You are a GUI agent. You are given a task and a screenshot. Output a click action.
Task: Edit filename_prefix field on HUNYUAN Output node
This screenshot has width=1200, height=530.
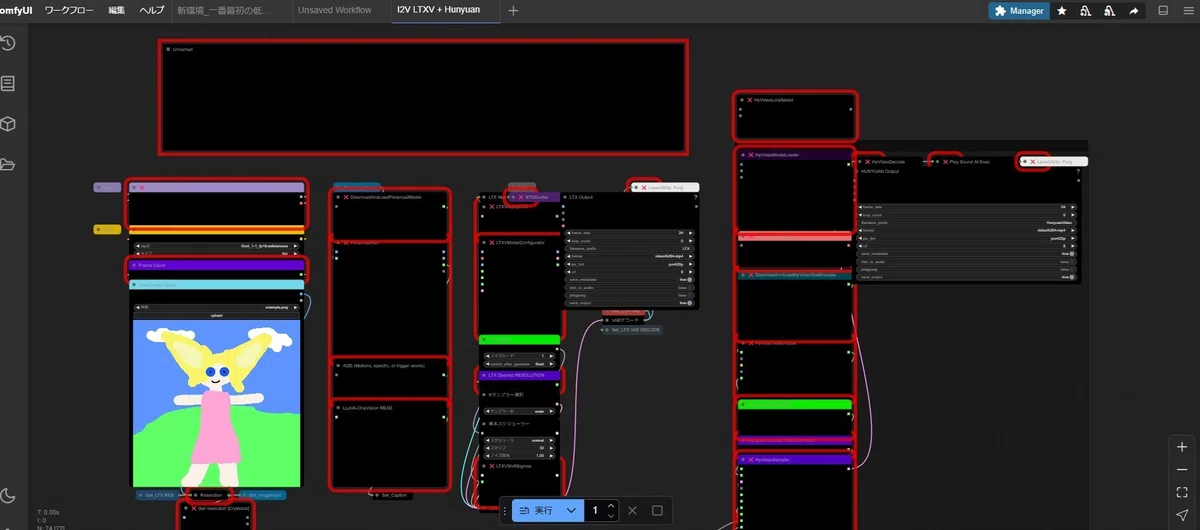tap(969, 222)
